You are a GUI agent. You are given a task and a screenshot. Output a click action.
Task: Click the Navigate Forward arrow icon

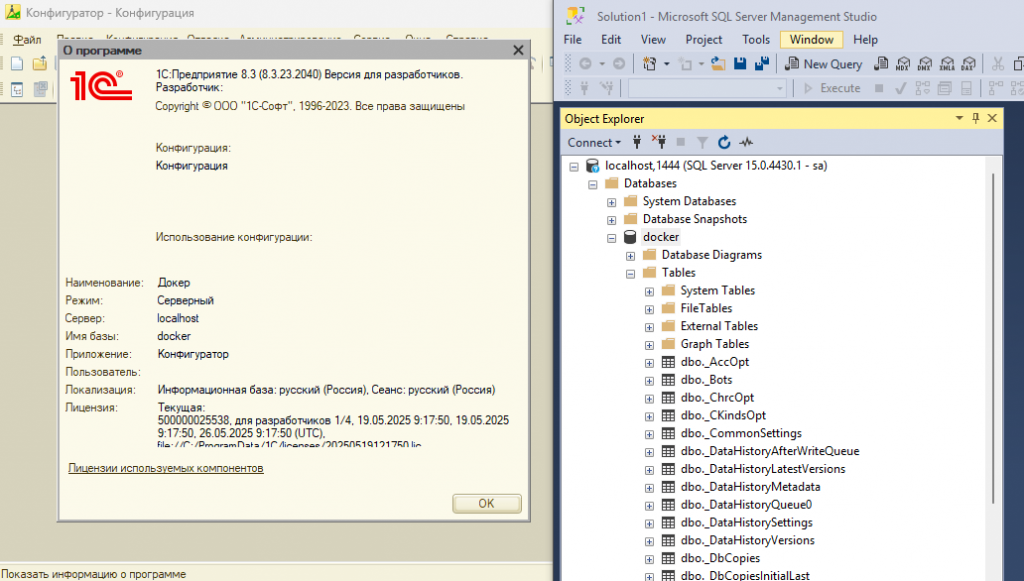[x=618, y=64]
